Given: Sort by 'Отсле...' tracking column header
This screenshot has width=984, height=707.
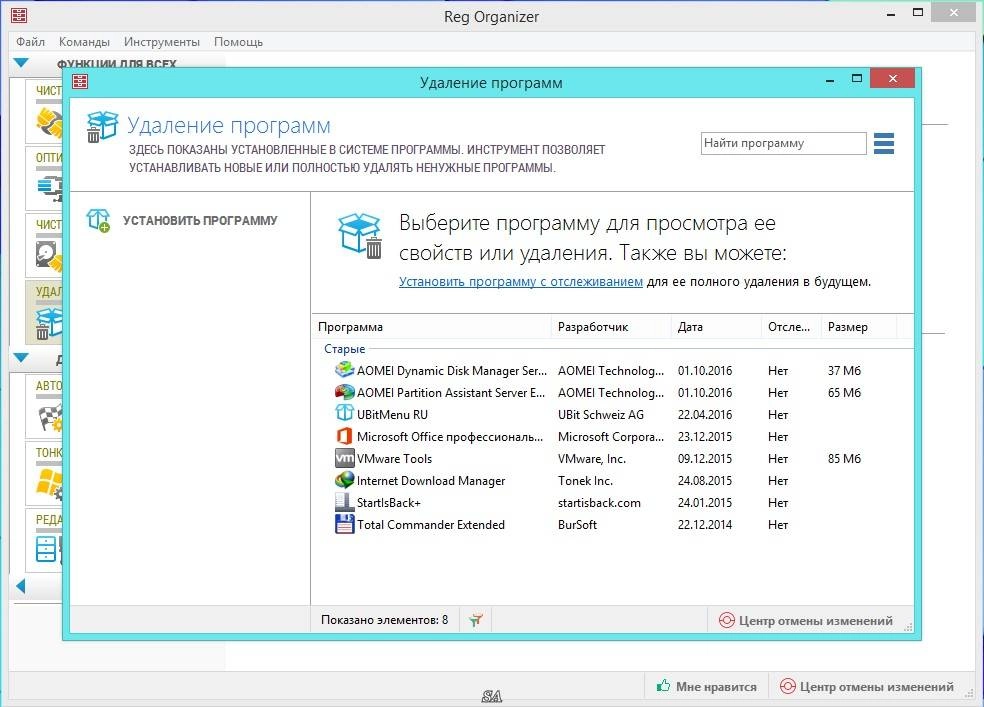Looking at the screenshot, I should point(791,327).
